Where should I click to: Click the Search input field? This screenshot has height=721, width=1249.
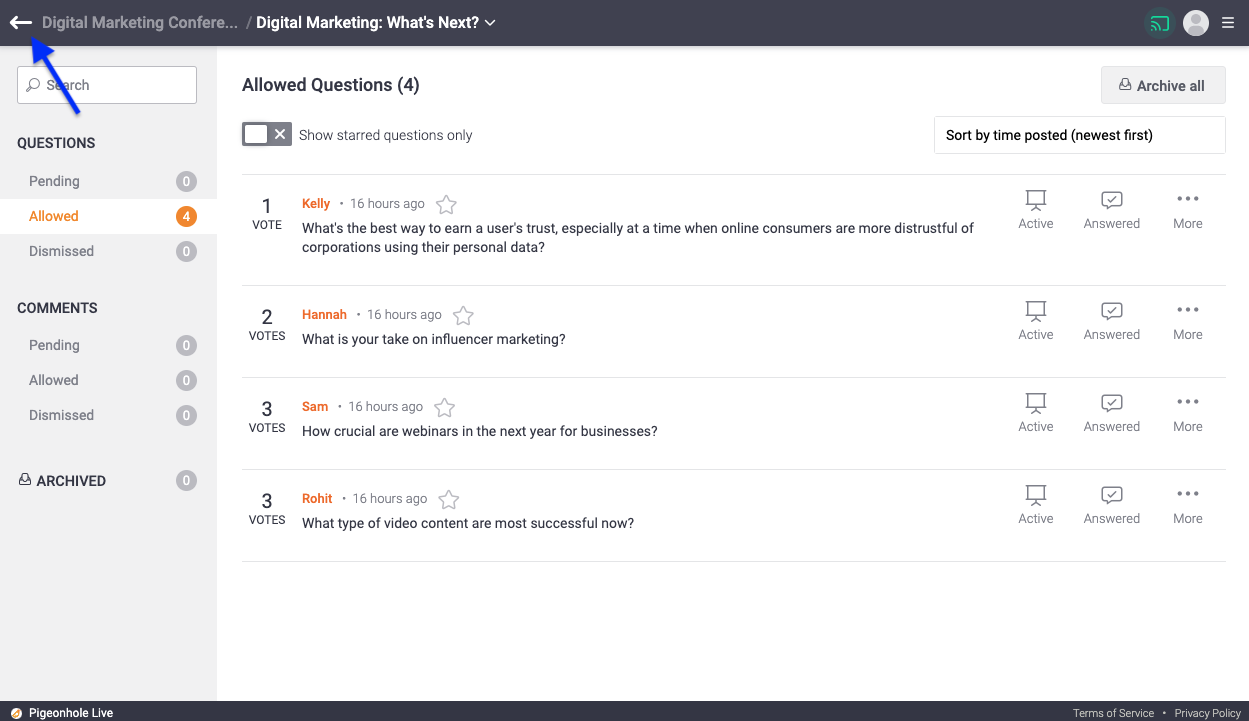point(107,85)
